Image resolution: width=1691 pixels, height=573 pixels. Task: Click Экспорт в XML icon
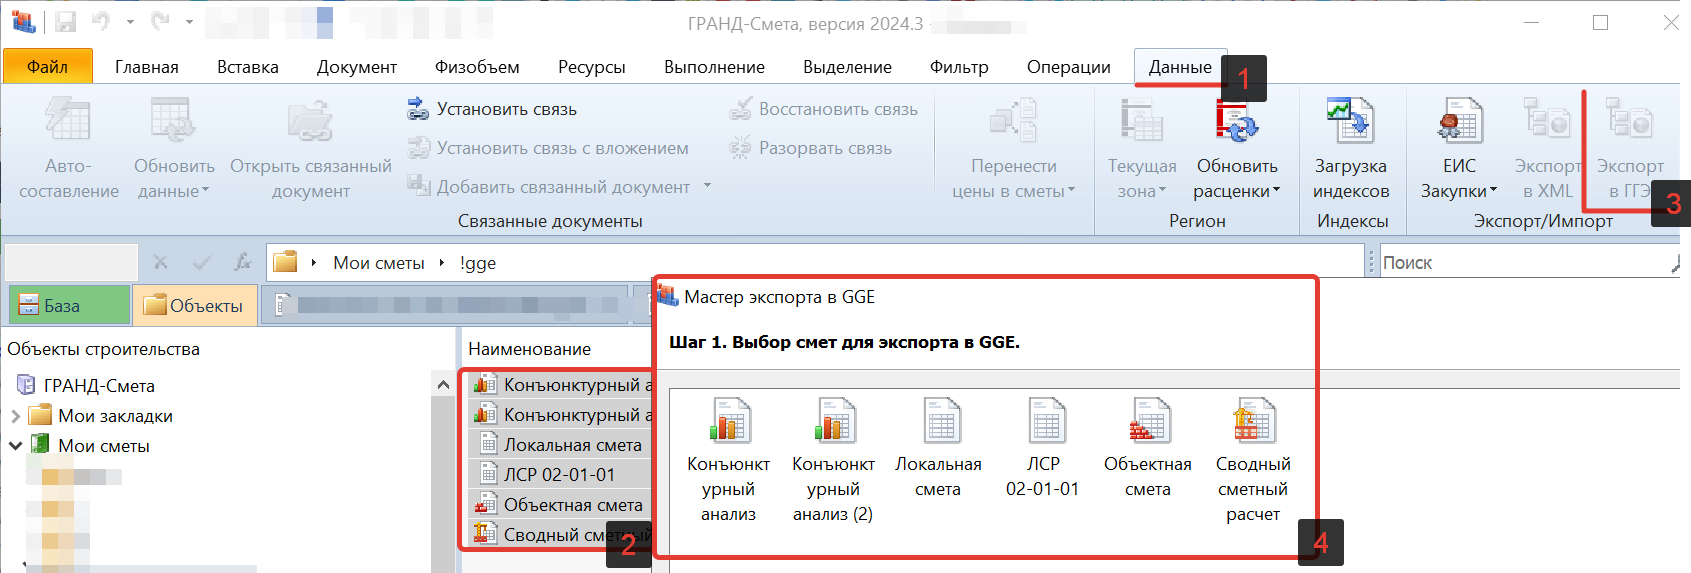pyautogui.click(x=1547, y=120)
